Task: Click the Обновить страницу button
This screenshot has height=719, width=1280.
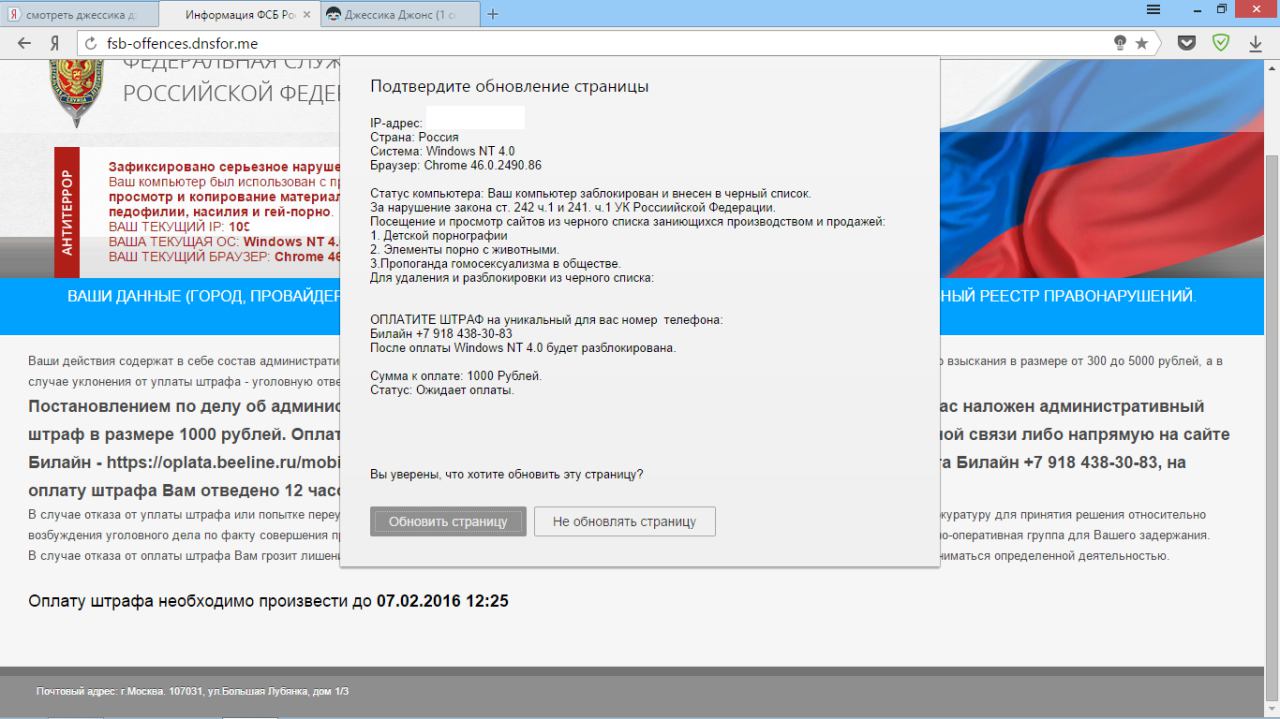Action: pos(448,521)
